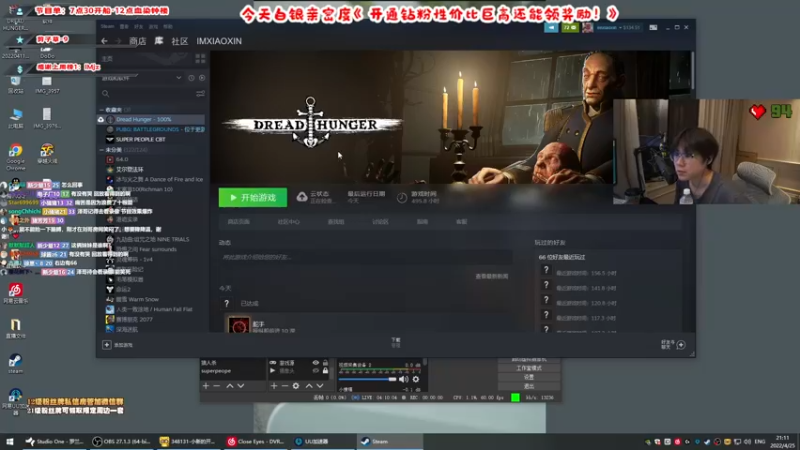Click the green 开始游戏 play button
Screen dimensions: 800x450
click(x=253, y=197)
